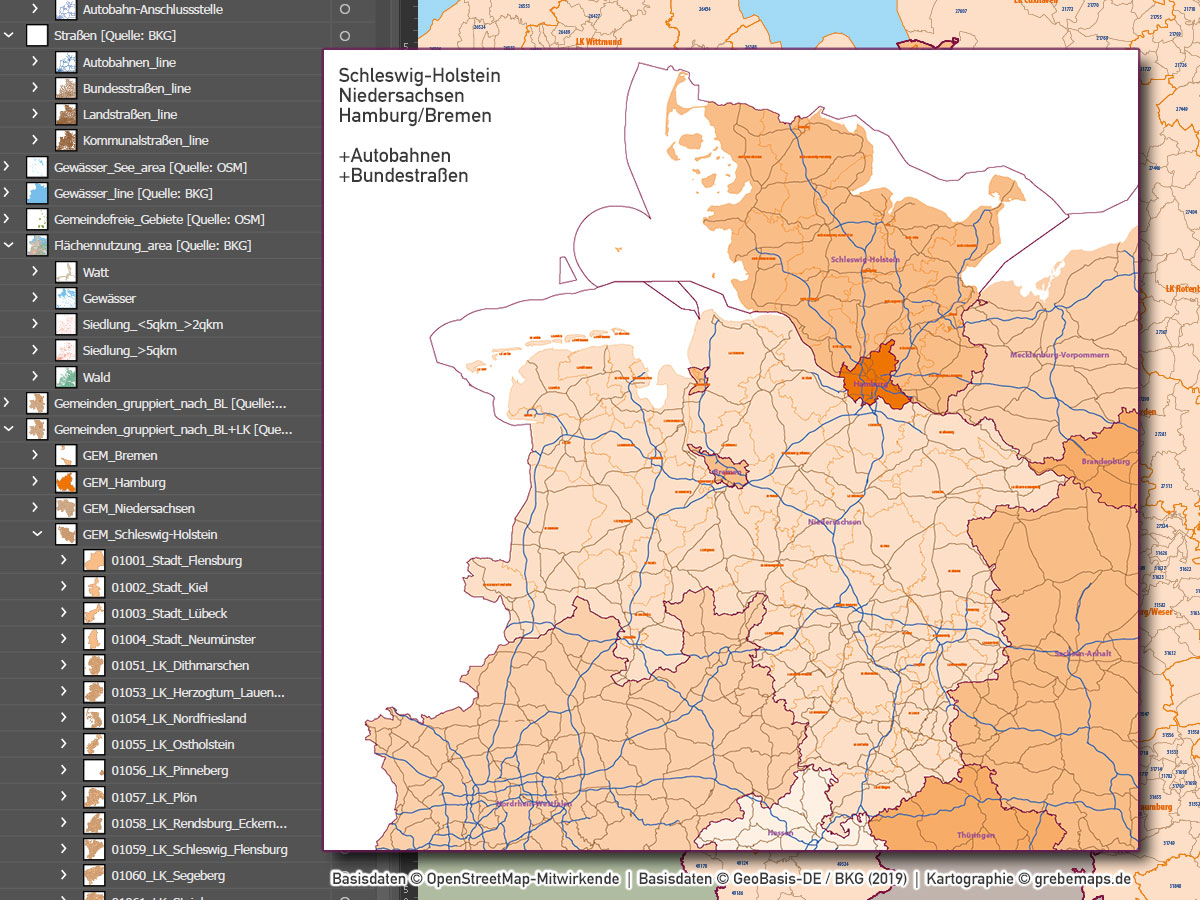Click the Autobahnen_line layer thumbnail
The height and width of the screenshot is (900, 1200).
coord(66,61)
